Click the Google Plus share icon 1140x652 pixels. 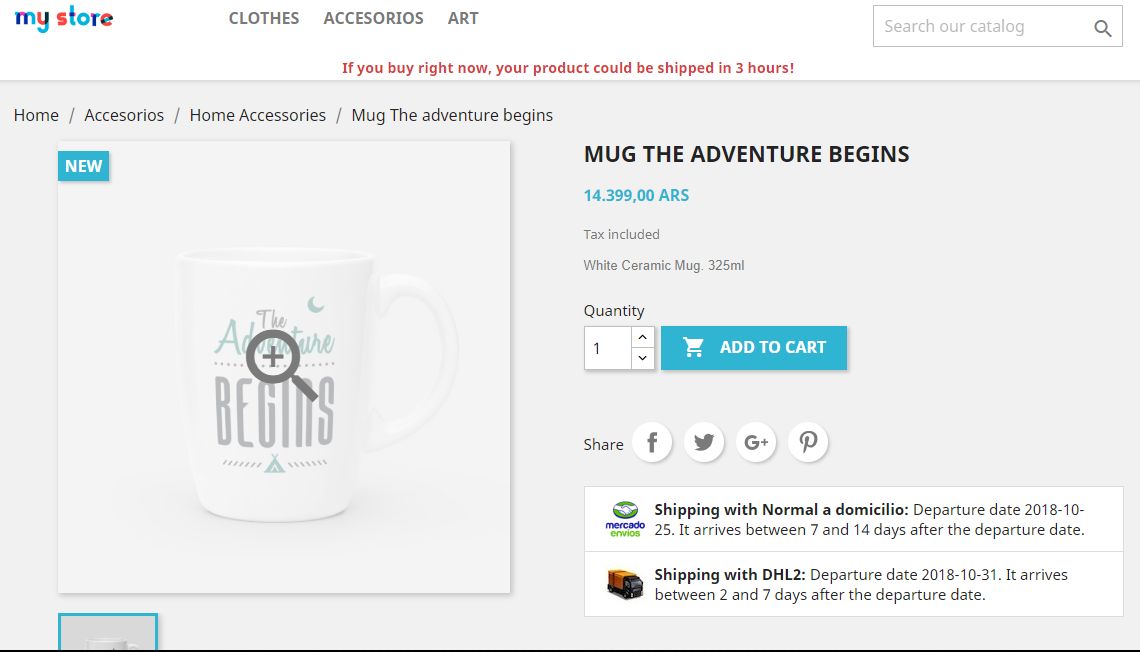(756, 442)
